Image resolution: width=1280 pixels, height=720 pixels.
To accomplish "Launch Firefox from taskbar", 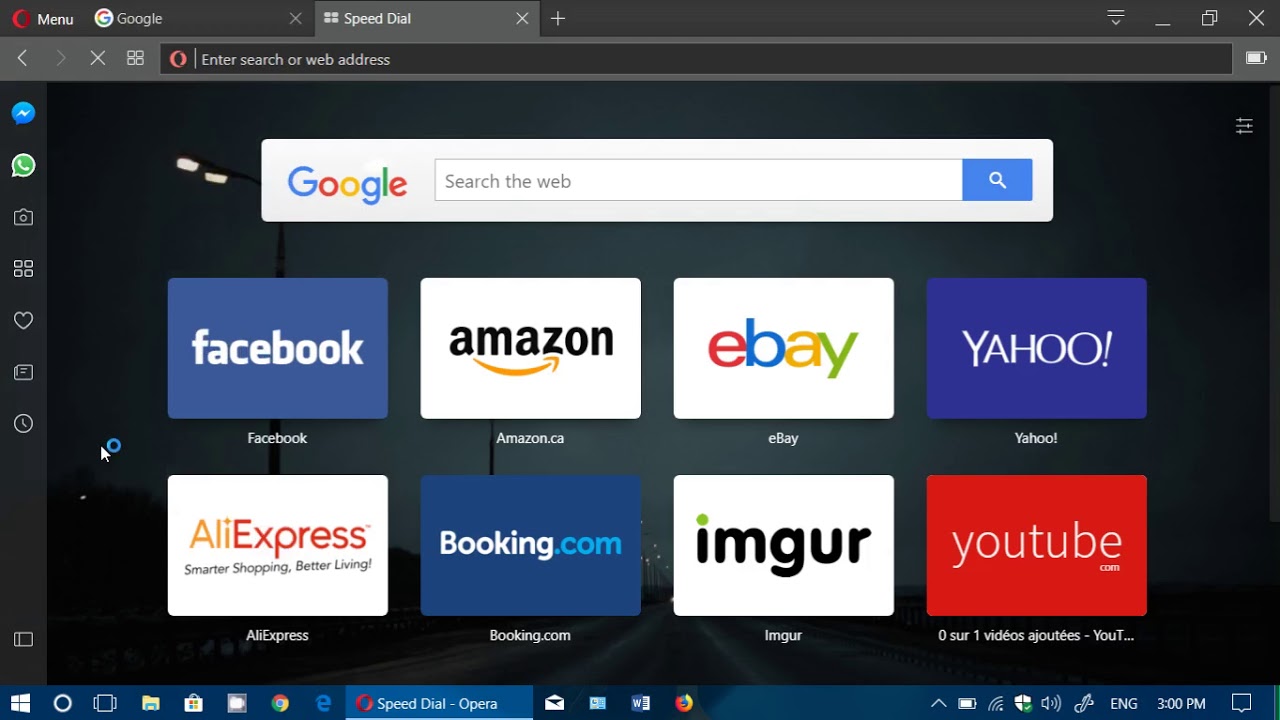I will (684, 703).
